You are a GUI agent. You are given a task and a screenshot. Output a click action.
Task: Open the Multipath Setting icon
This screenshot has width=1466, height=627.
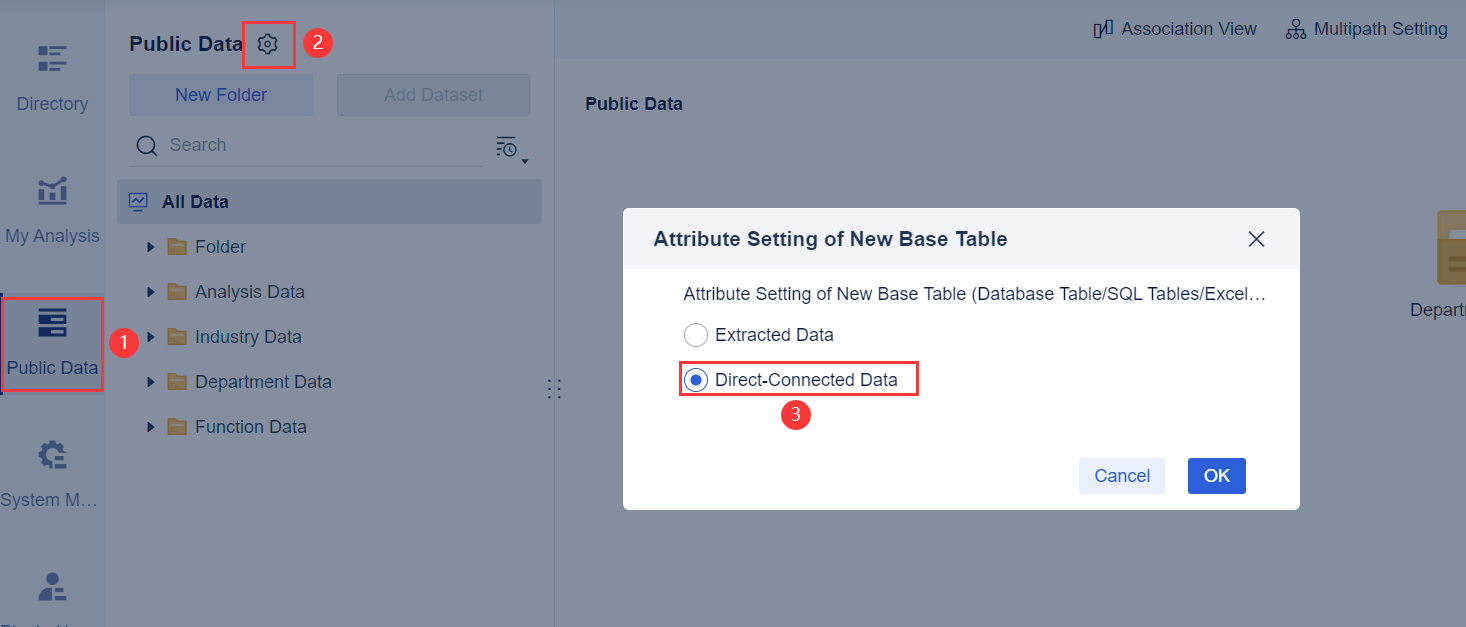(x=1295, y=29)
